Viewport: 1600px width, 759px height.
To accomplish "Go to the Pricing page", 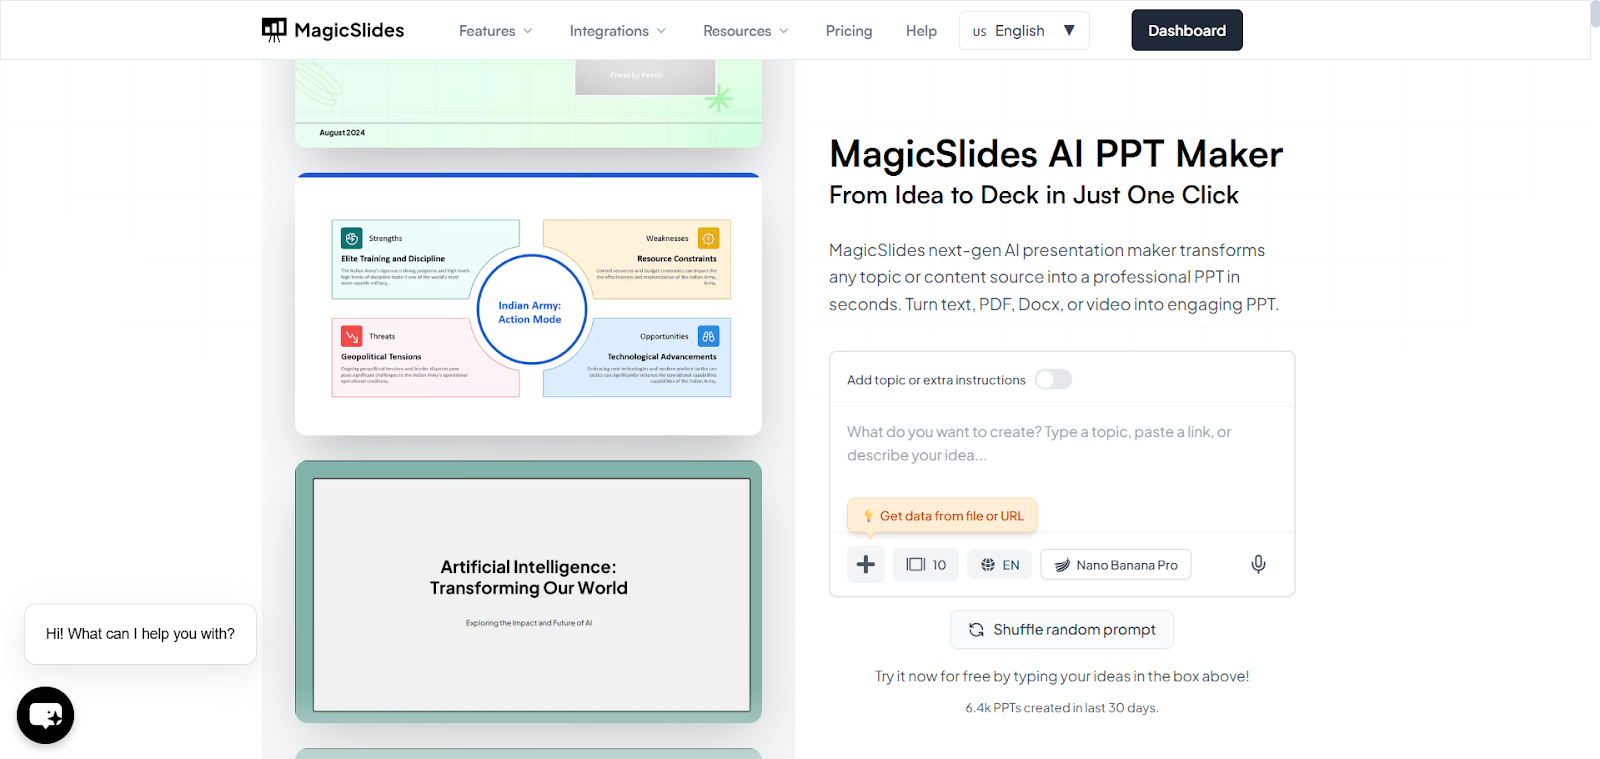I will coord(849,31).
